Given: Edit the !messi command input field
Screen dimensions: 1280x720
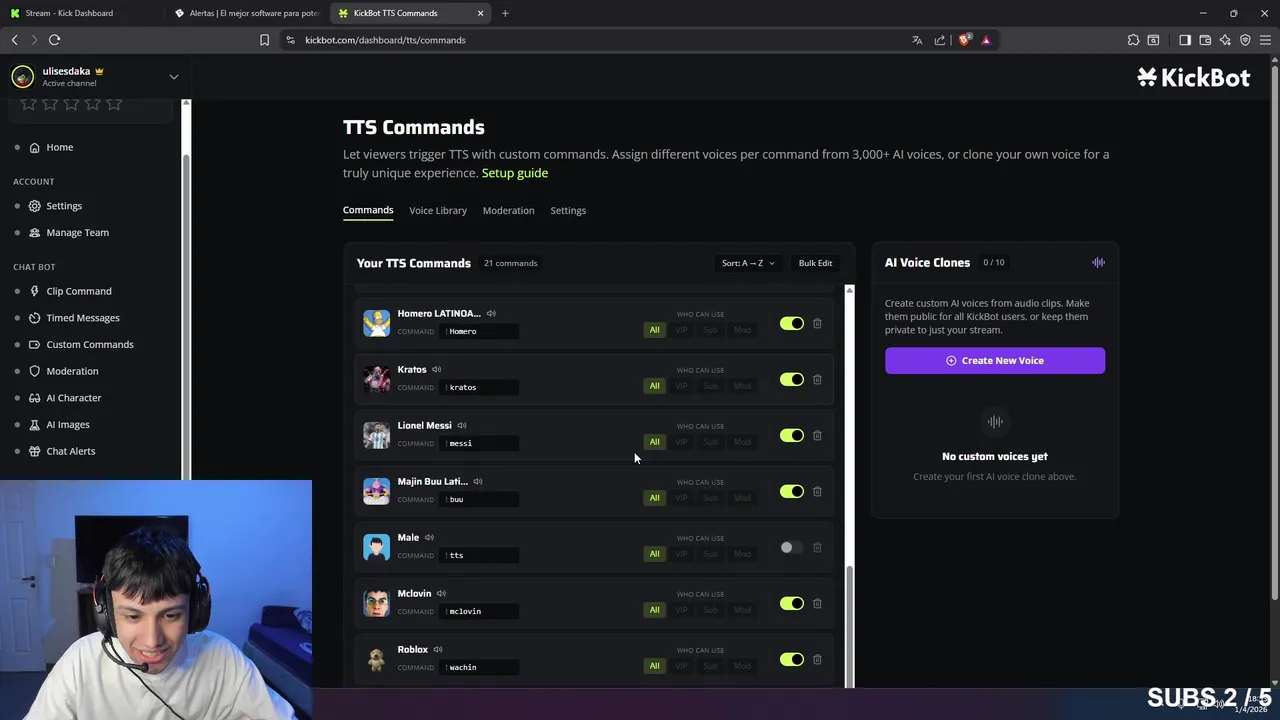Looking at the screenshot, I should [x=480, y=443].
